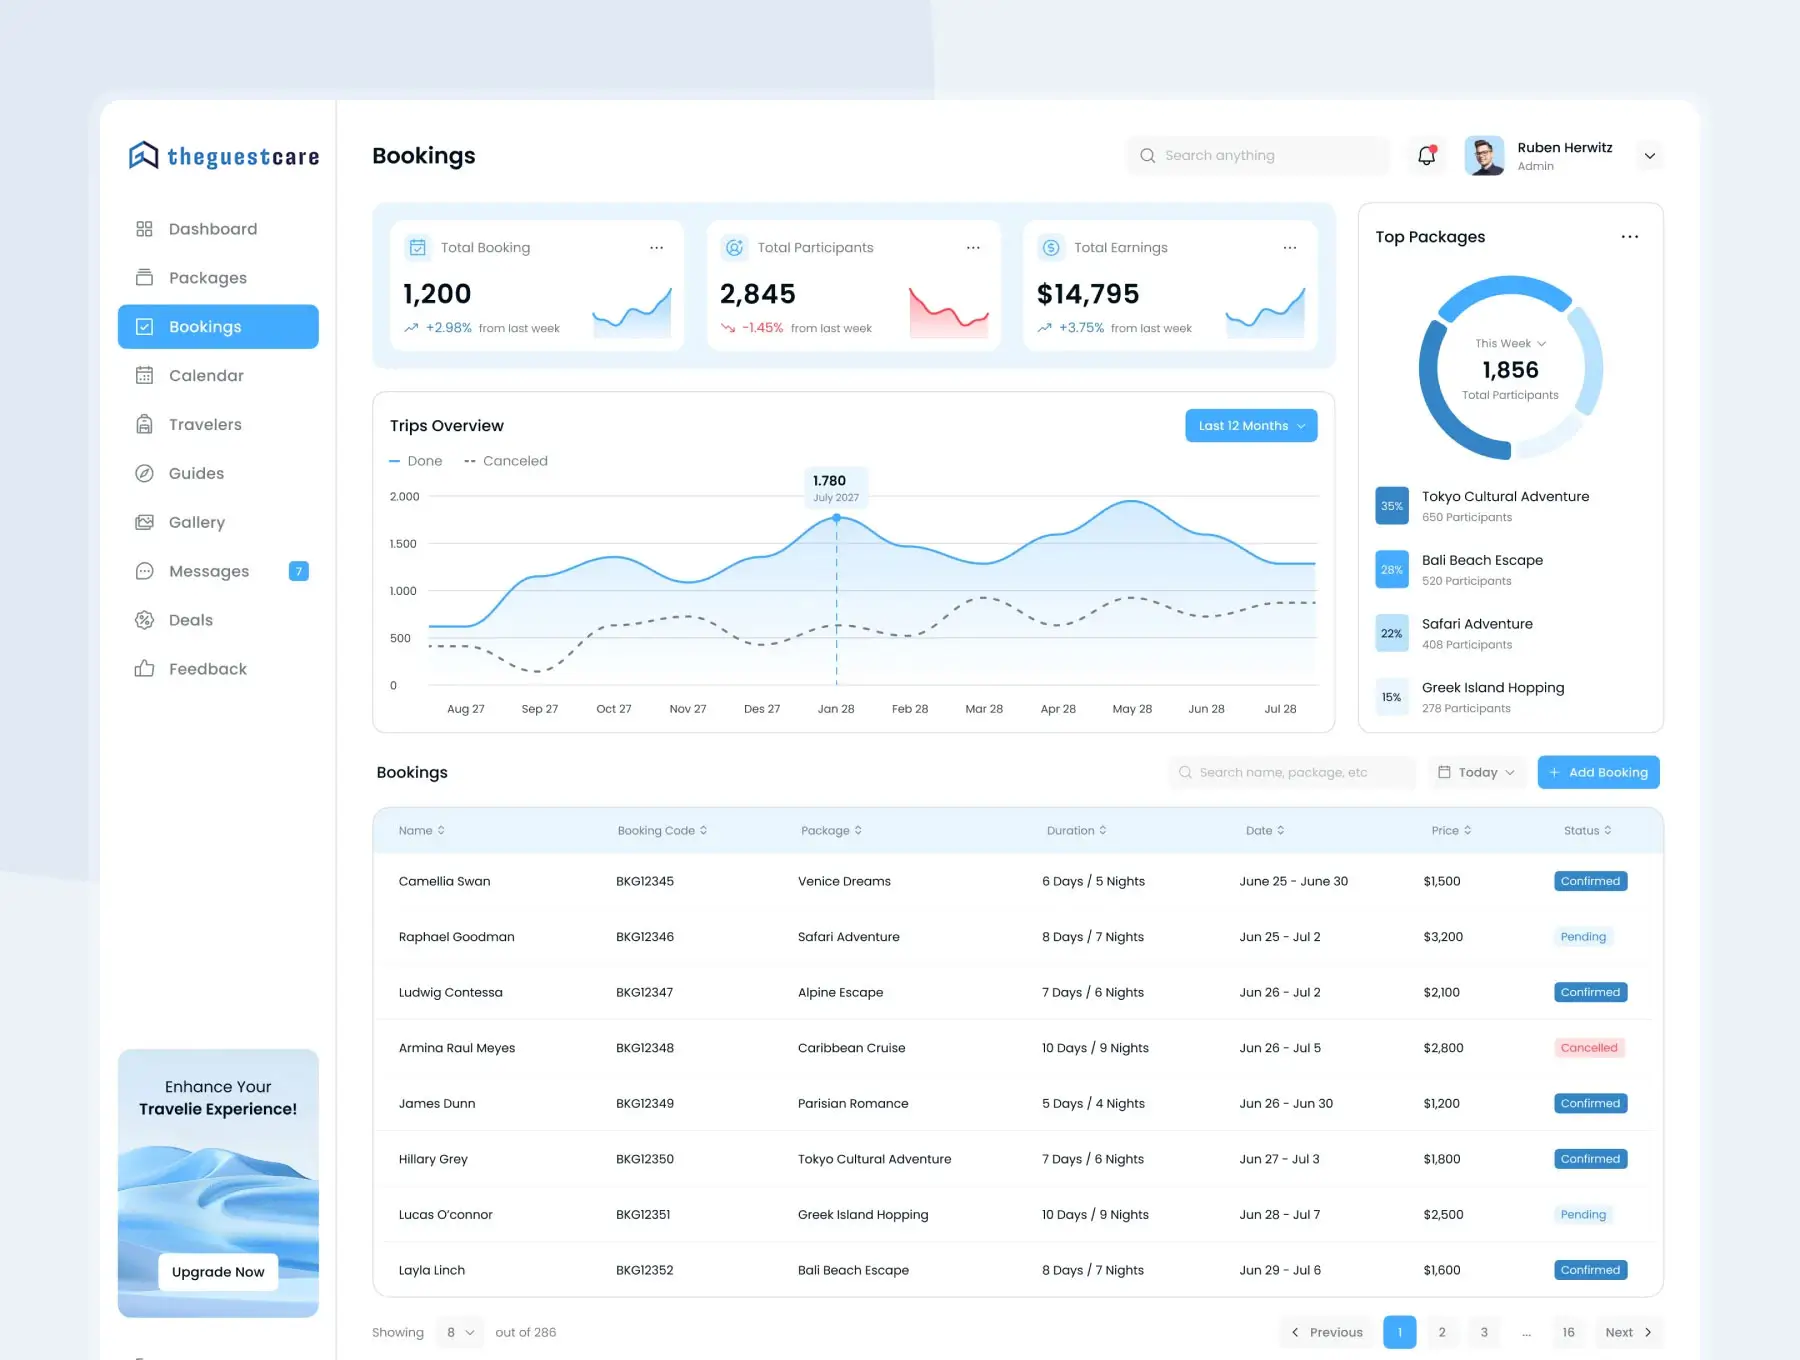Open Top Packages three-dot menu

click(x=1629, y=237)
